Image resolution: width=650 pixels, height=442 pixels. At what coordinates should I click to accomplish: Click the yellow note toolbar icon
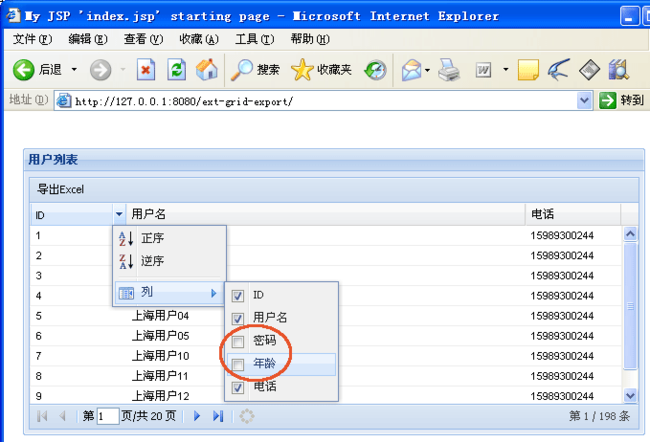(528, 70)
